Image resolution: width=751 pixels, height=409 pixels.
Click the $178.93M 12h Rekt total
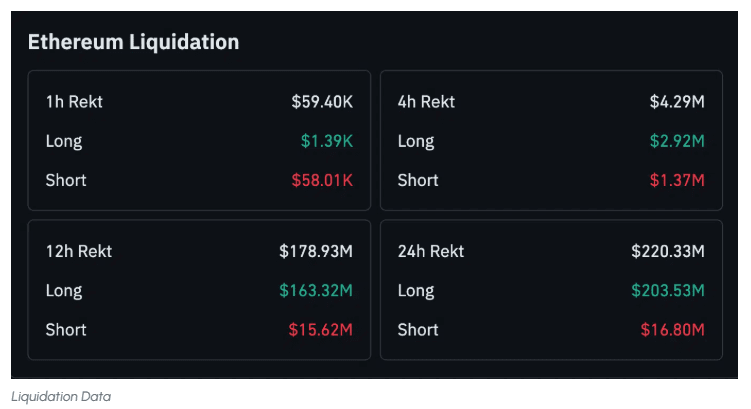coord(316,251)
